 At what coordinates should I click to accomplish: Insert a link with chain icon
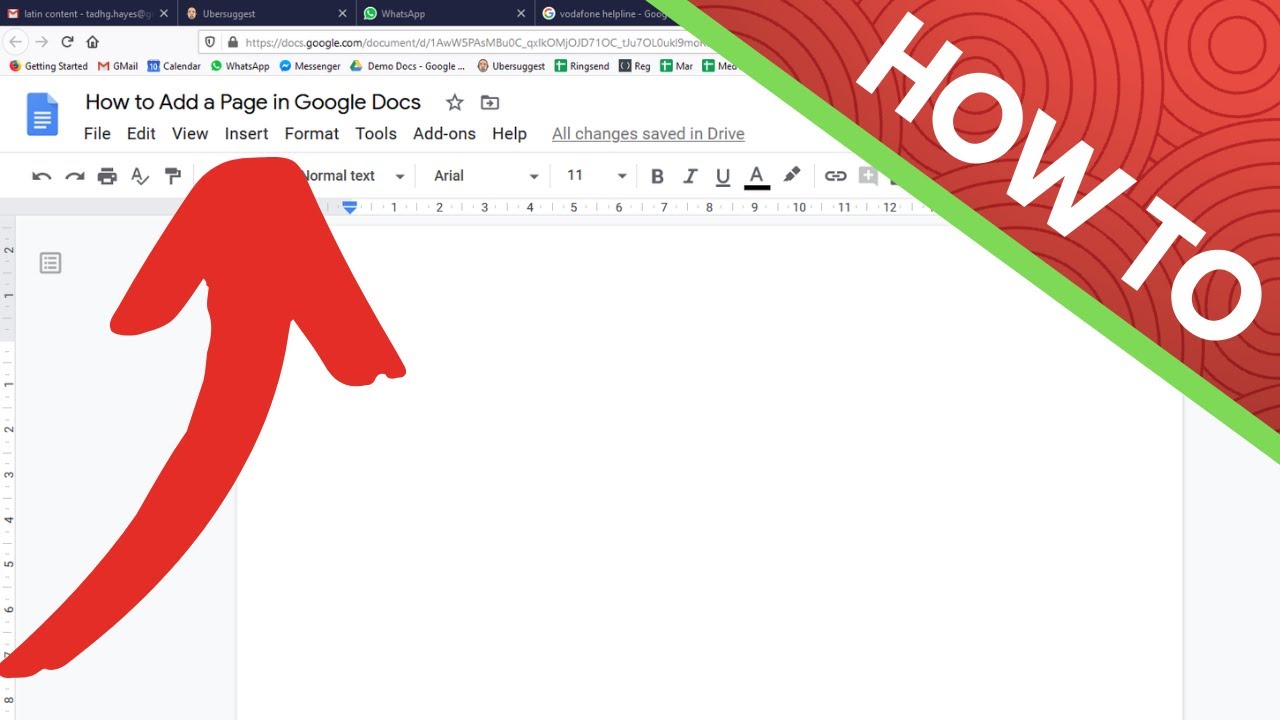coord(835,176)
